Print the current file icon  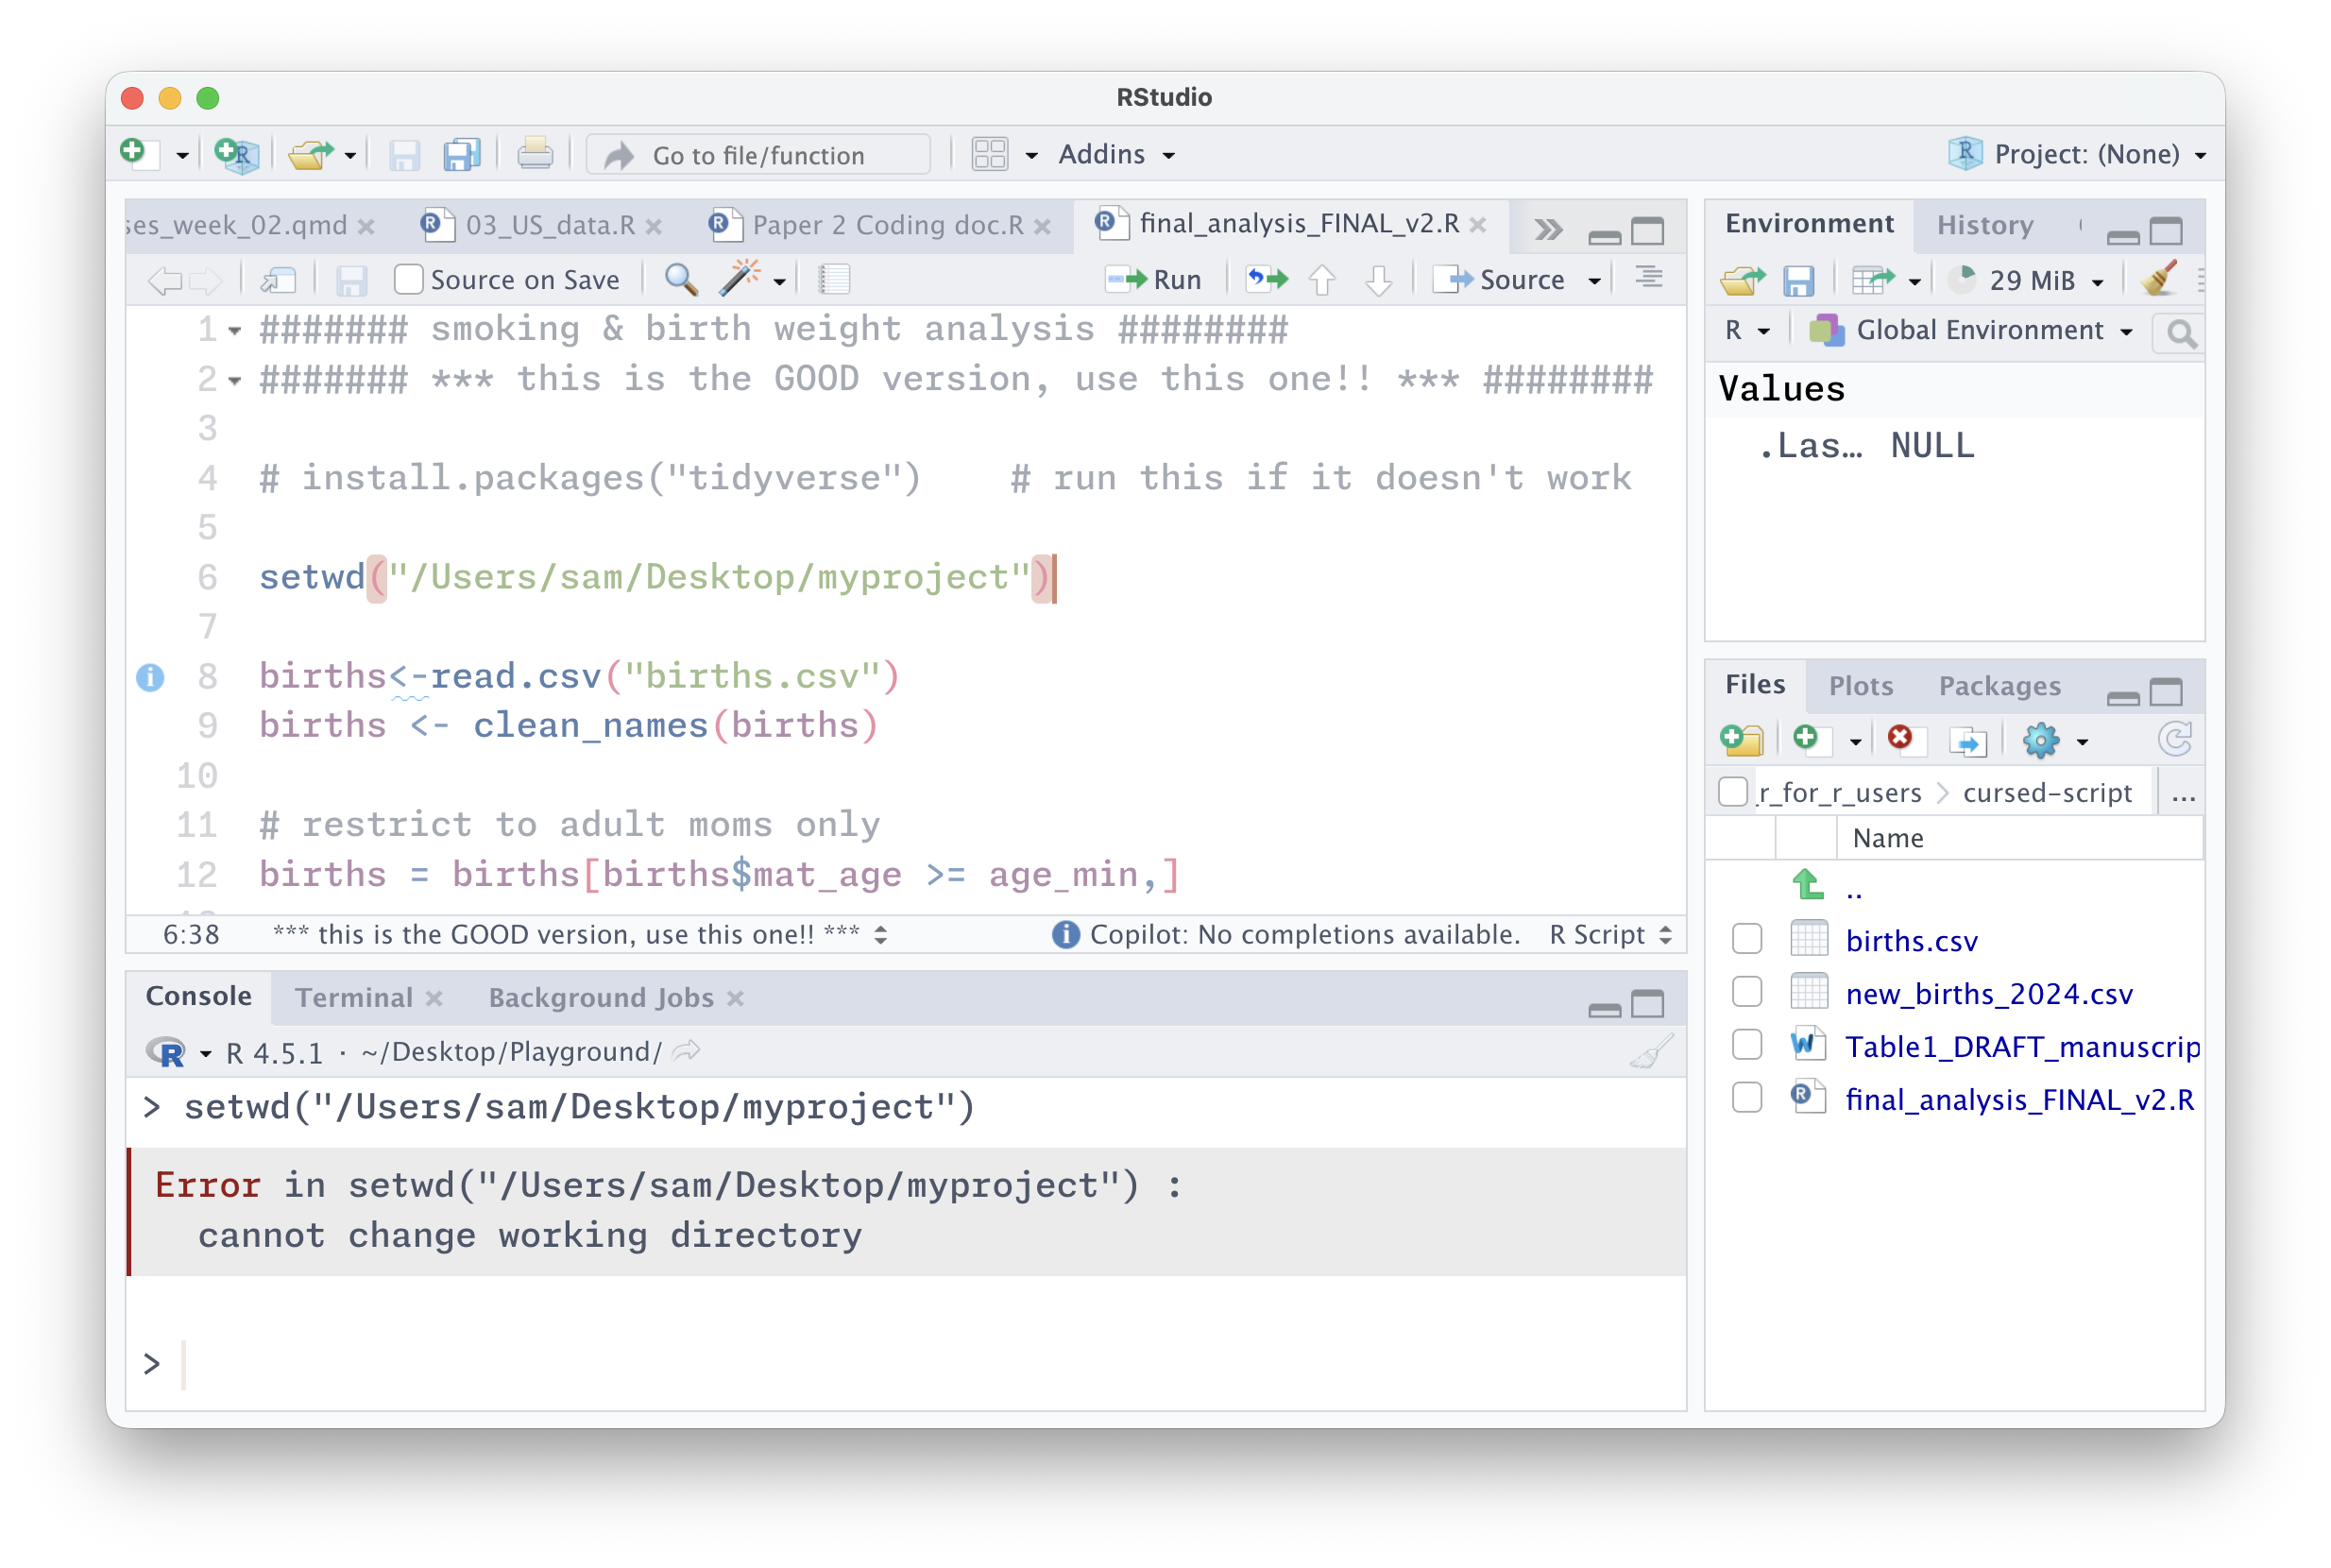(x=535, y=154)
